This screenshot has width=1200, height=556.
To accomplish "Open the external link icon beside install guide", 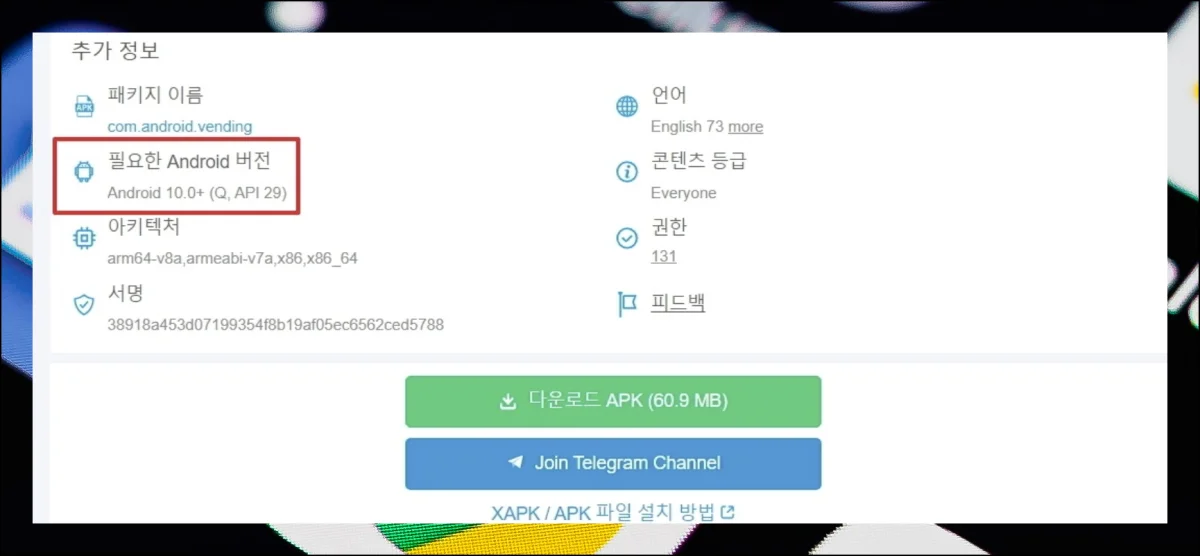I will [x=728, y=512].
